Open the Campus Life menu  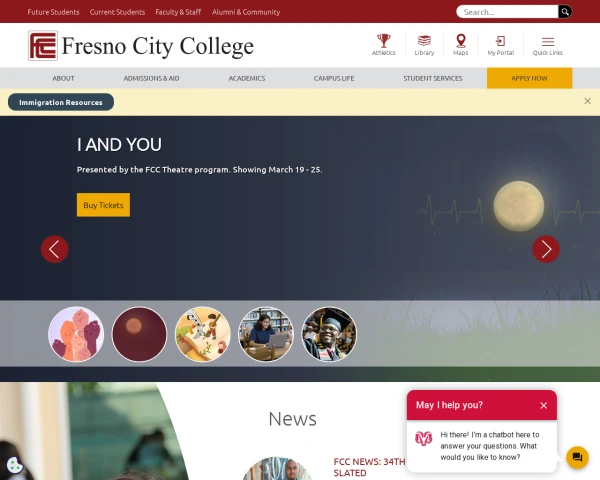(x=334, y=78)
